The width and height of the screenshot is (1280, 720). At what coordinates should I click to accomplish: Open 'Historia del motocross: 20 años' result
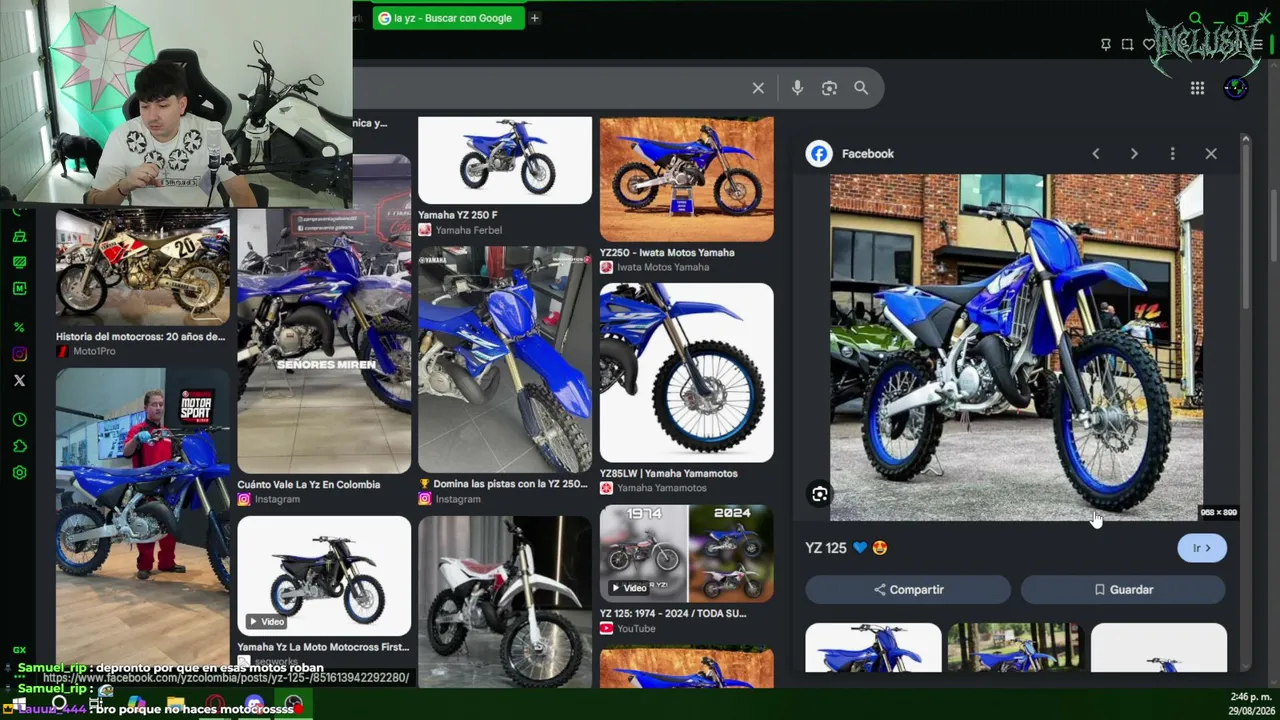pyautogui.click(x=141, y=337)
